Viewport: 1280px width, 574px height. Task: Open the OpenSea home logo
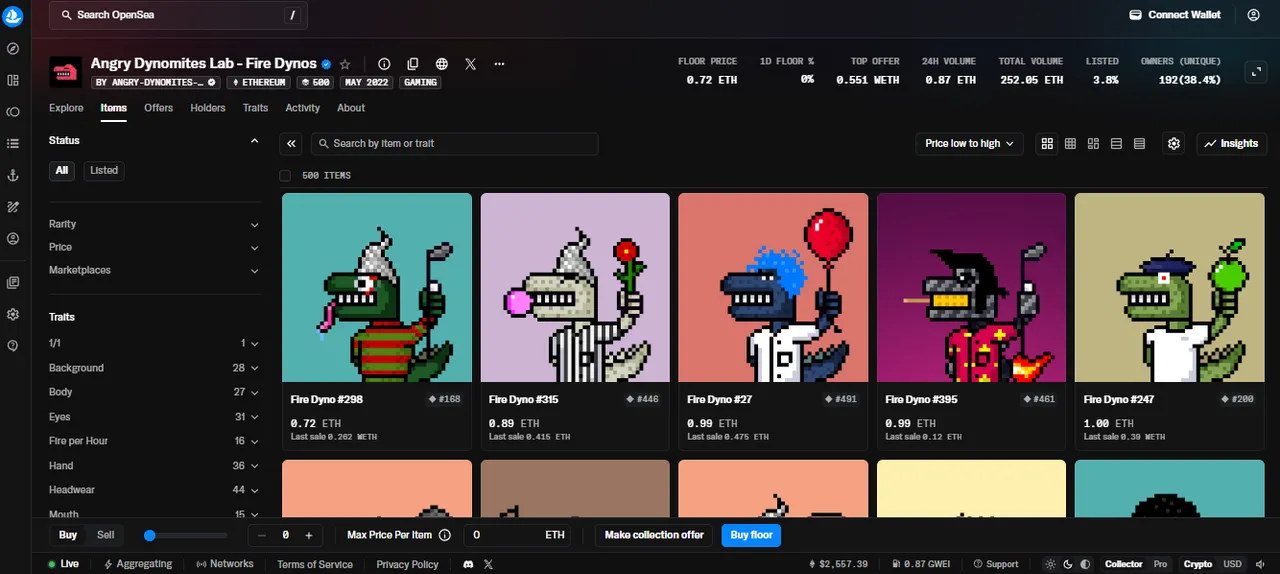tap(13, 15)
